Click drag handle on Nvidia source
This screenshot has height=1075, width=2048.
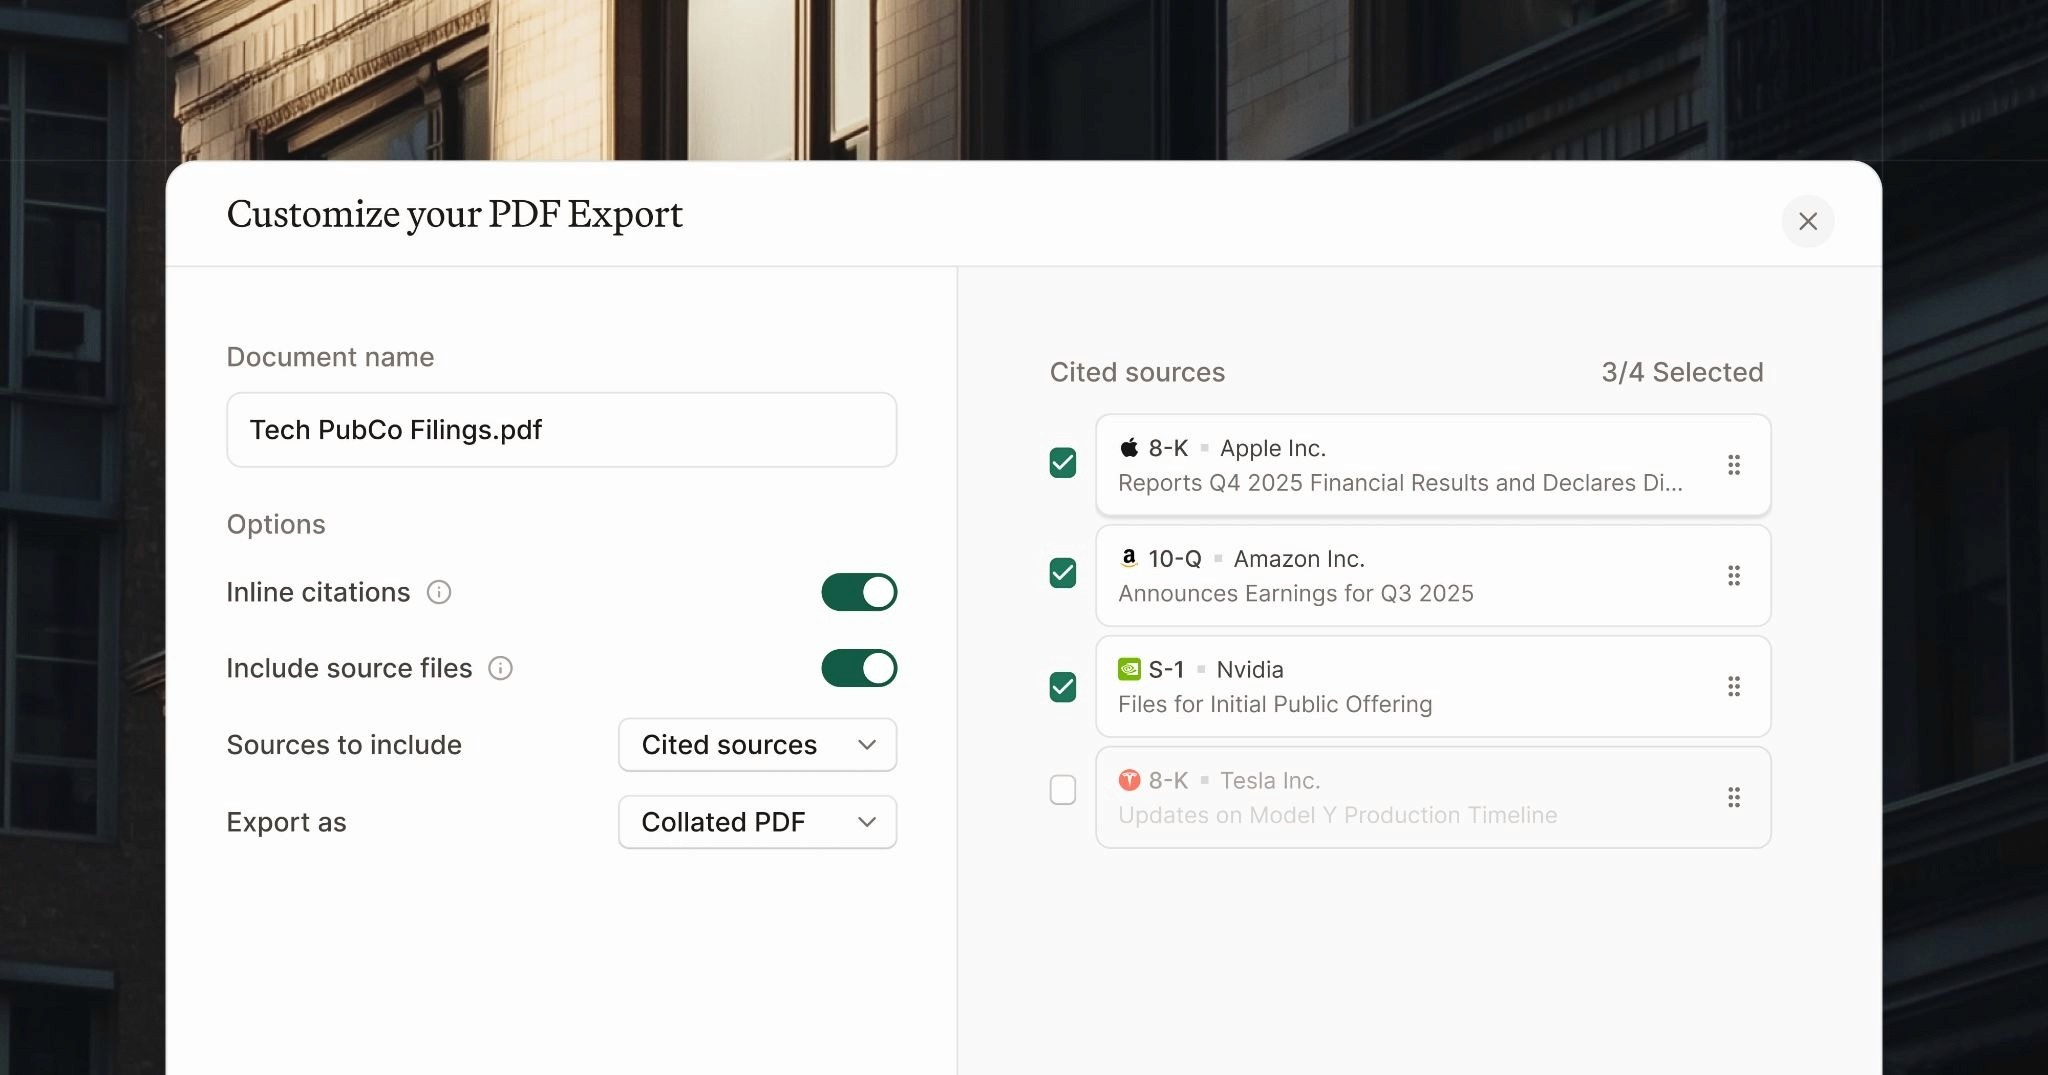[x=1734, y=687]
